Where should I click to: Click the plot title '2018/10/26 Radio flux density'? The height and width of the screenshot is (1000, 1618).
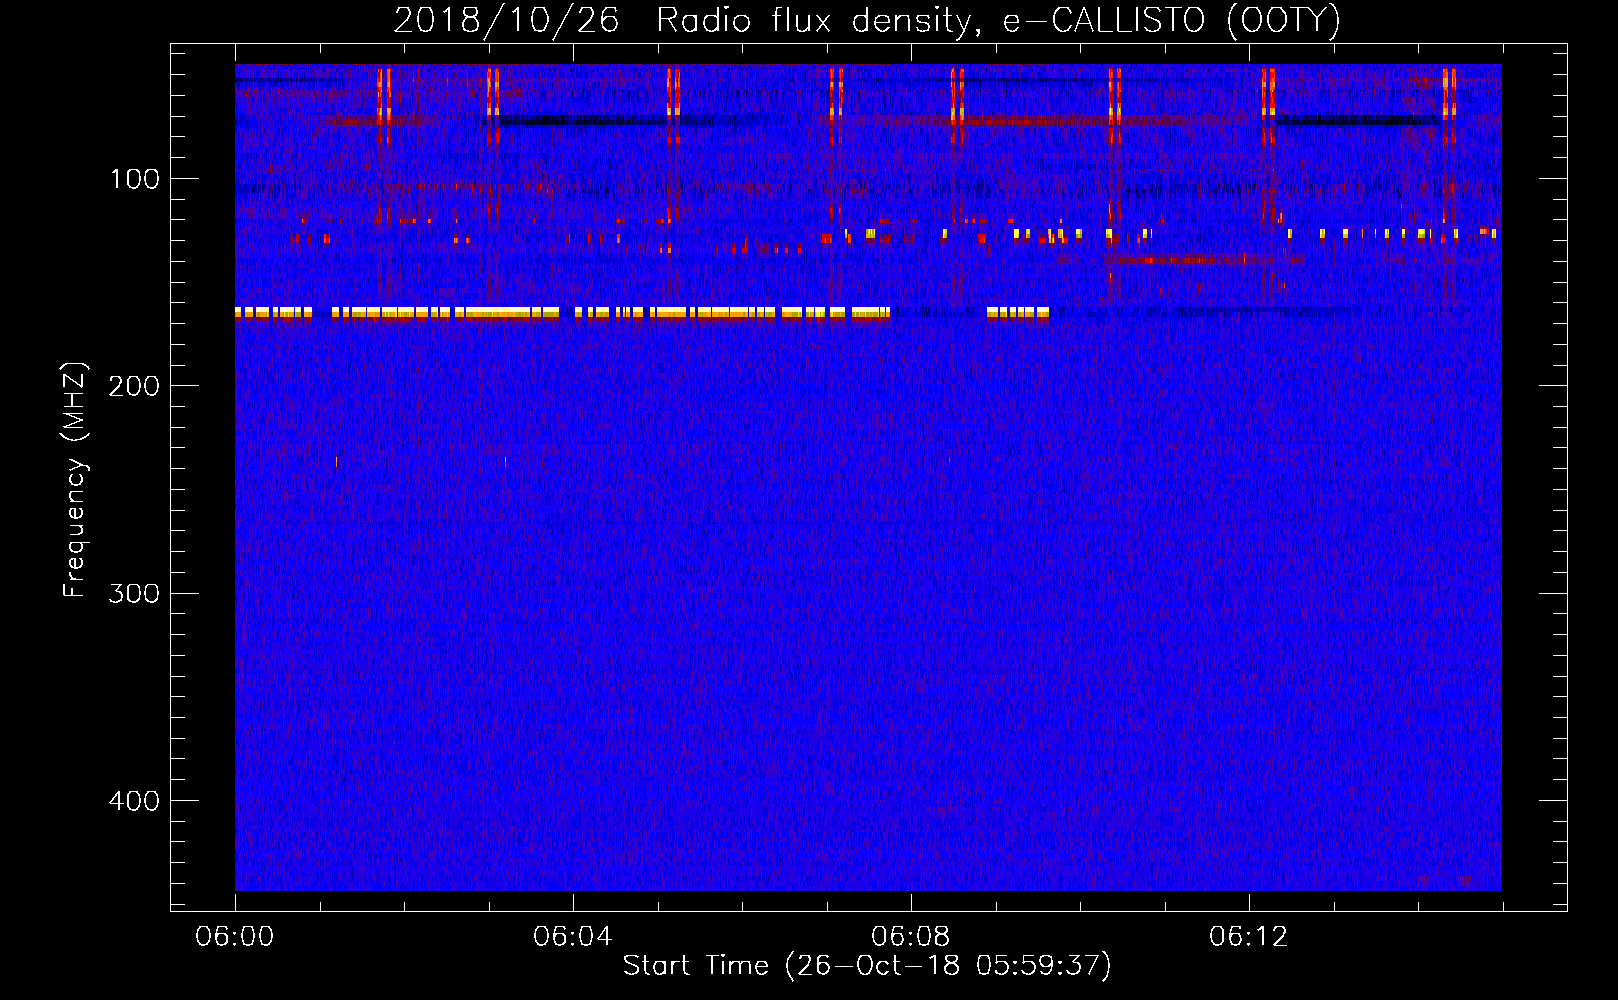pyautogui.click(x=867, y=21)
